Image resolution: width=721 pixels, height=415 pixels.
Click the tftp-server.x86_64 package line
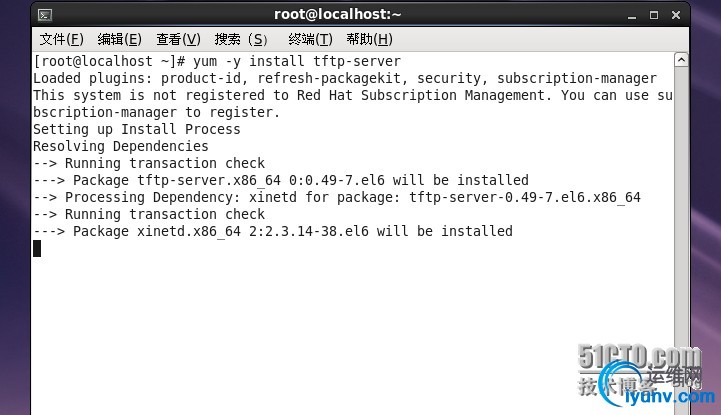[x=281, y=180]
